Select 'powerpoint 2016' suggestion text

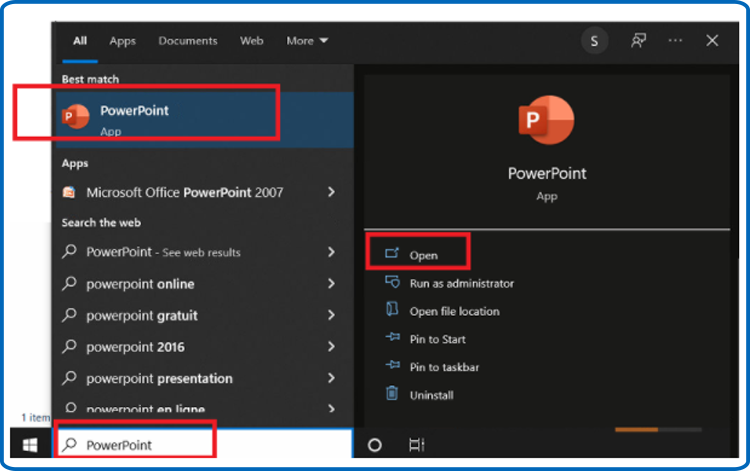tap(135, 347)
